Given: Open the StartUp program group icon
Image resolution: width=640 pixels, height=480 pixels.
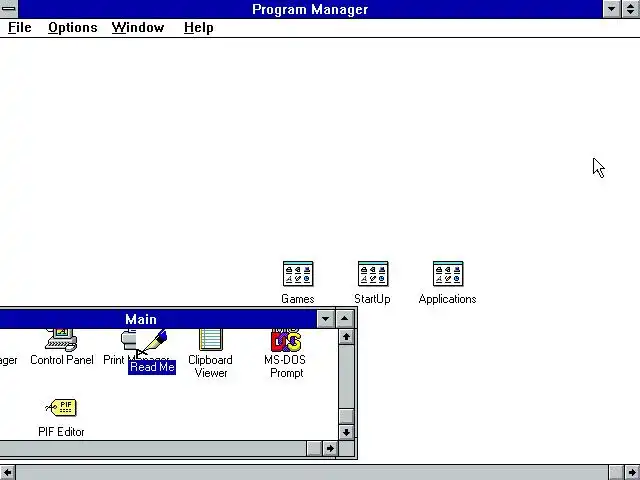Looking at the screenshot, I should [x=373, y=274].
